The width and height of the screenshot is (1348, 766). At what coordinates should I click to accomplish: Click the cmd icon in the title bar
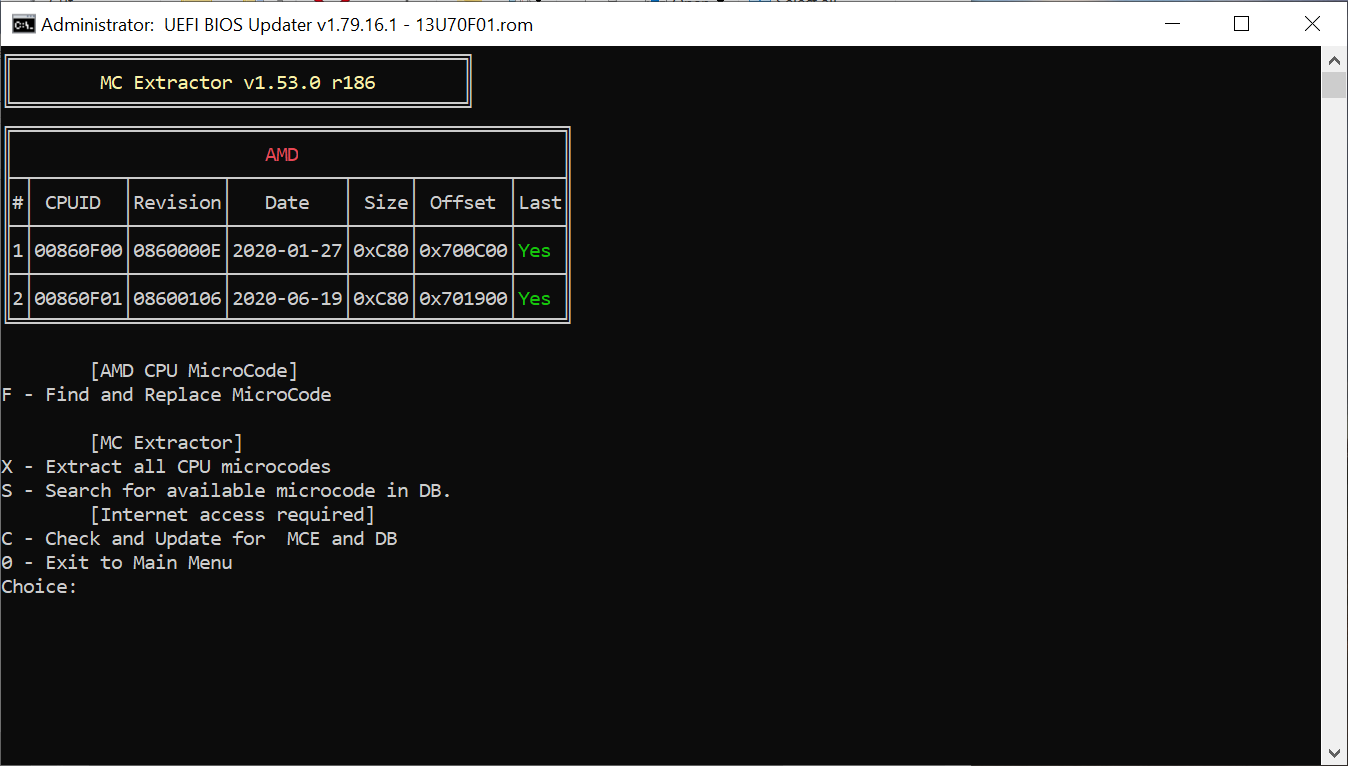click(23, 24)
